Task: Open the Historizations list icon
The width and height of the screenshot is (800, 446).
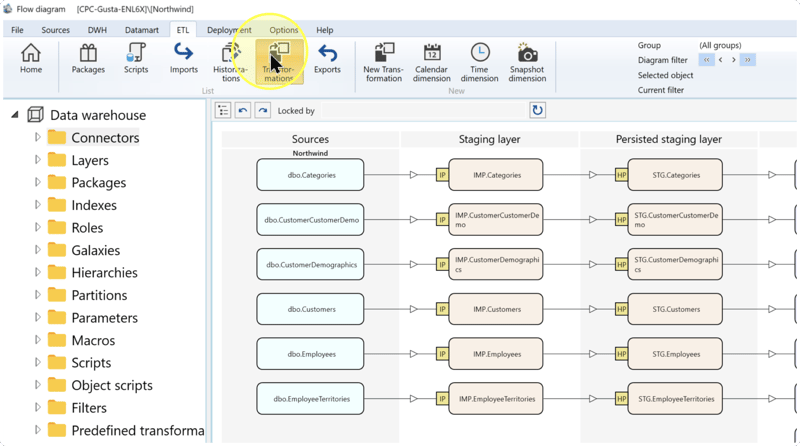Action: click(231, 62)
